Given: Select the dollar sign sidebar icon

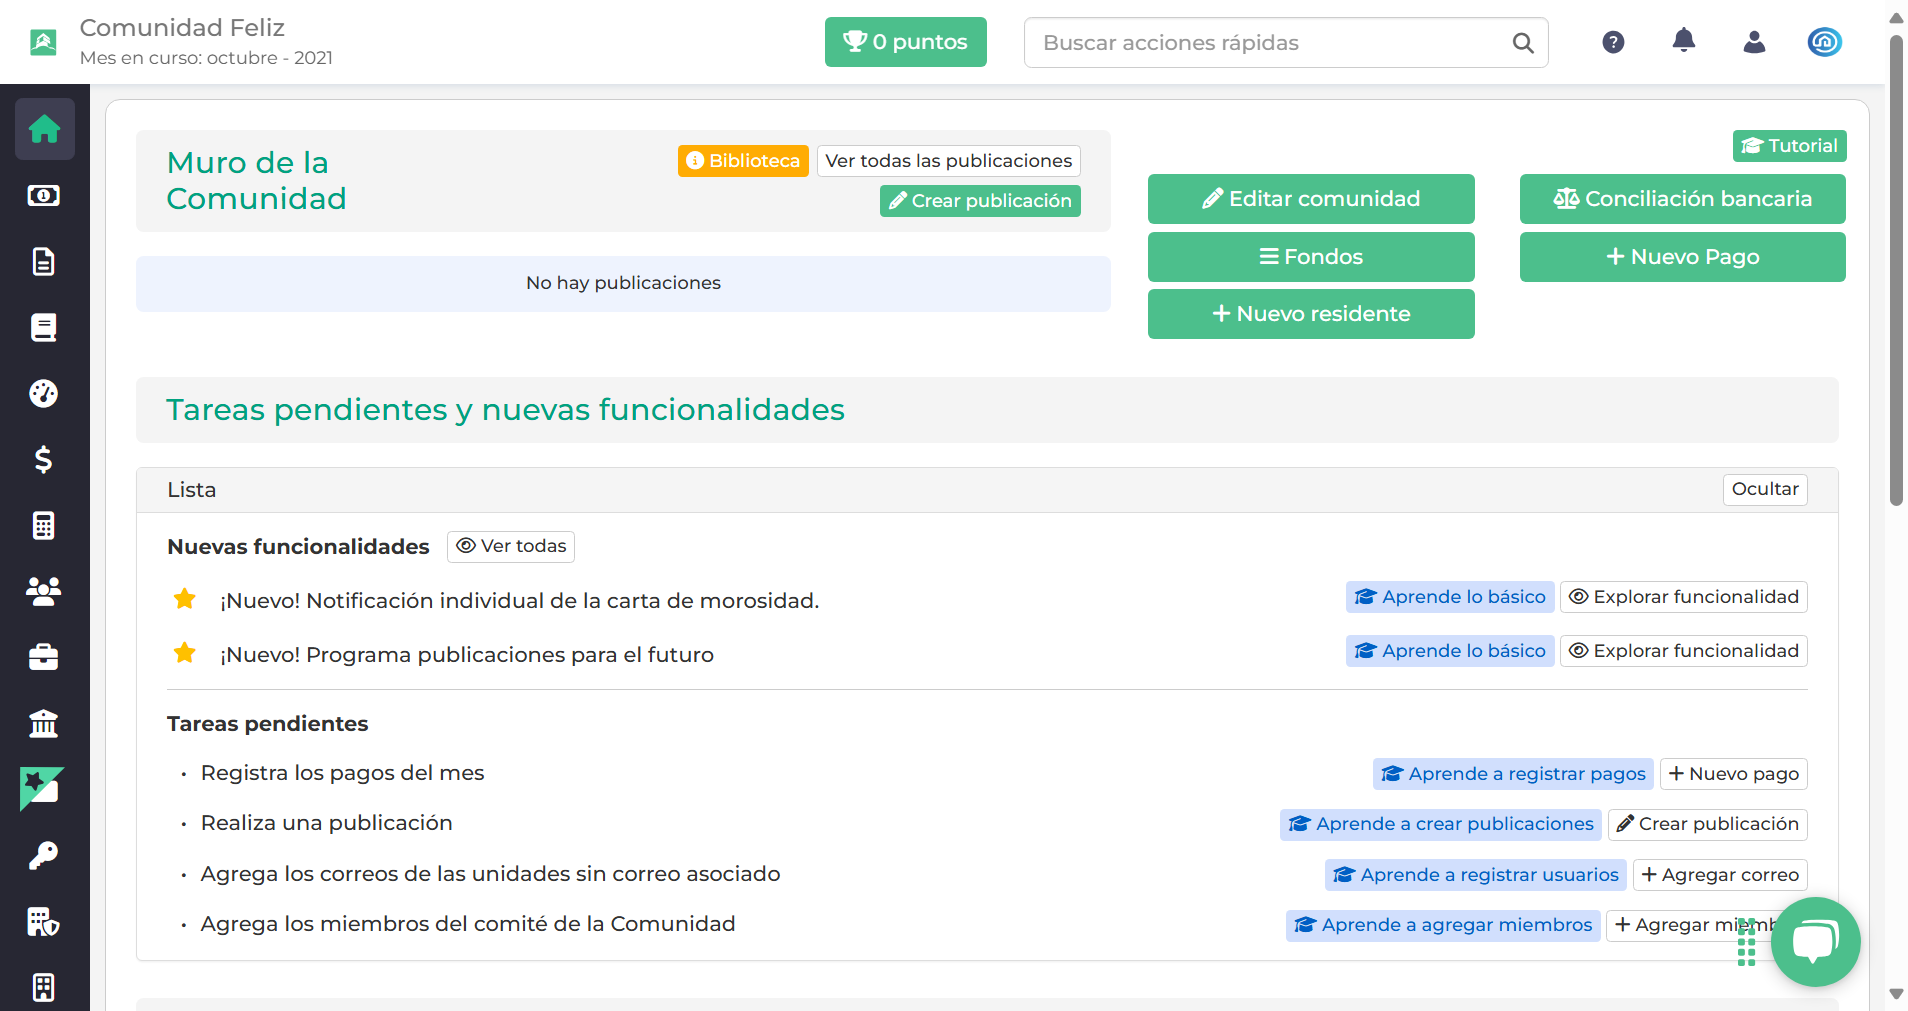Looking at the screenshot, I should pos(44,459).
